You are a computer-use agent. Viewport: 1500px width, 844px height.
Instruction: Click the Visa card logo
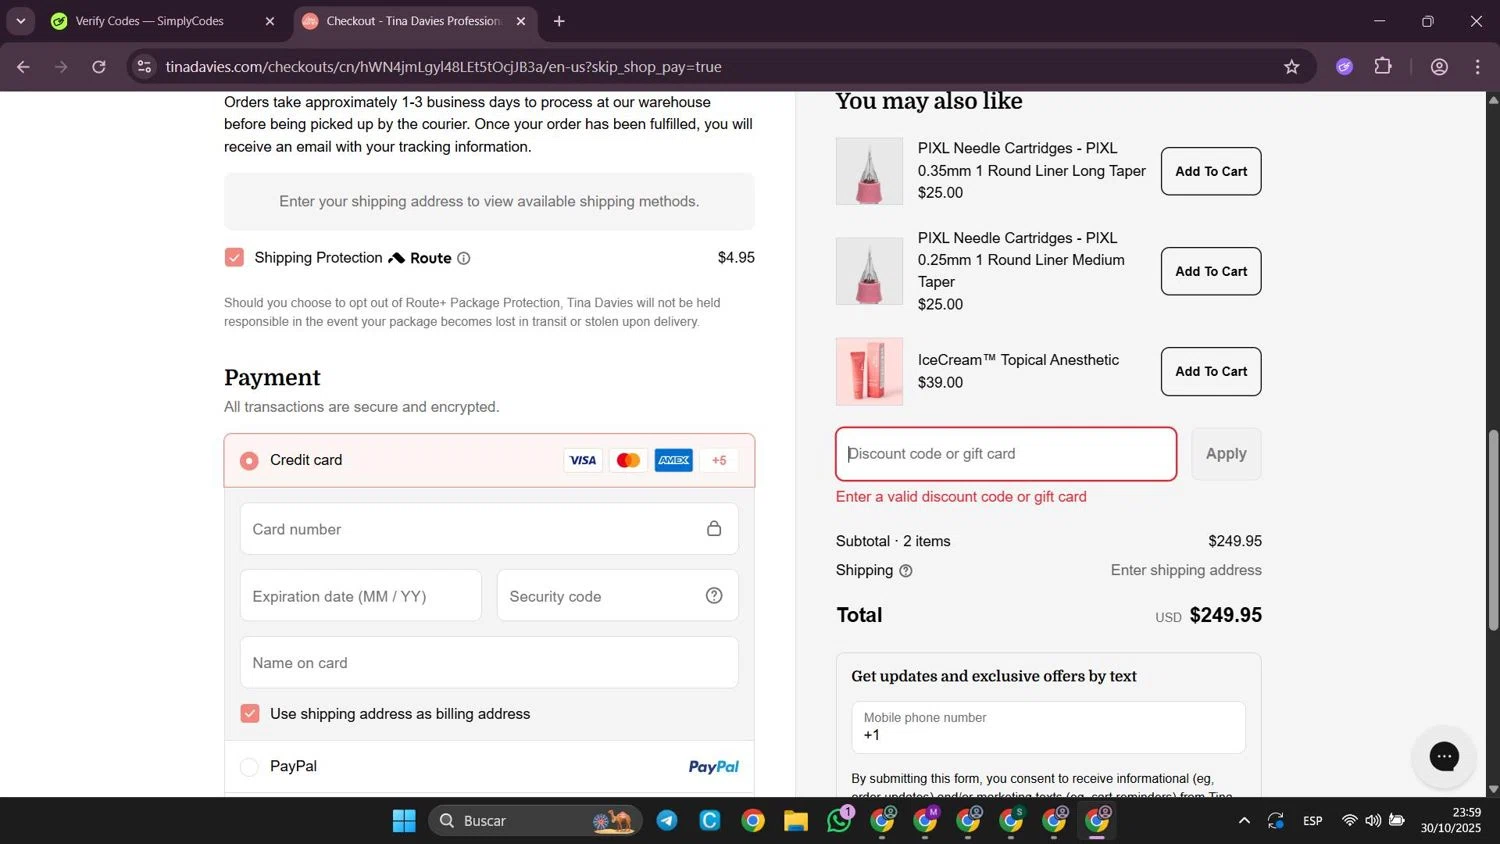point(583,460)
